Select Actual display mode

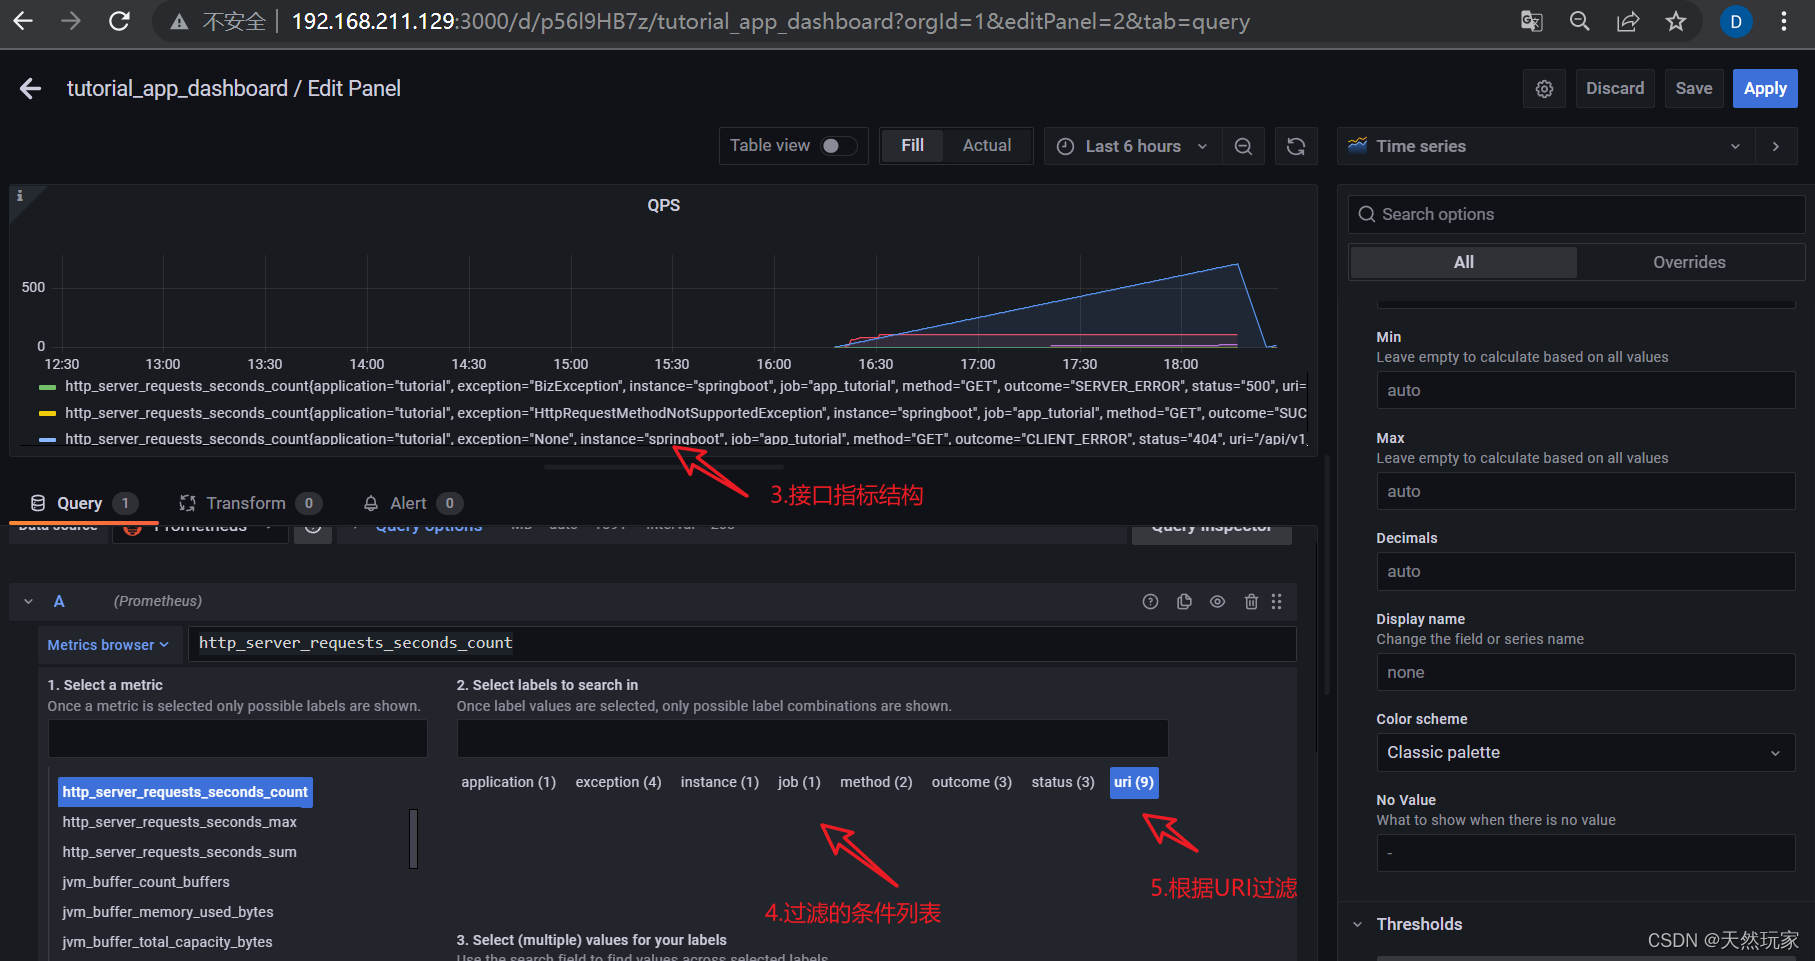[x=987, y=146]
